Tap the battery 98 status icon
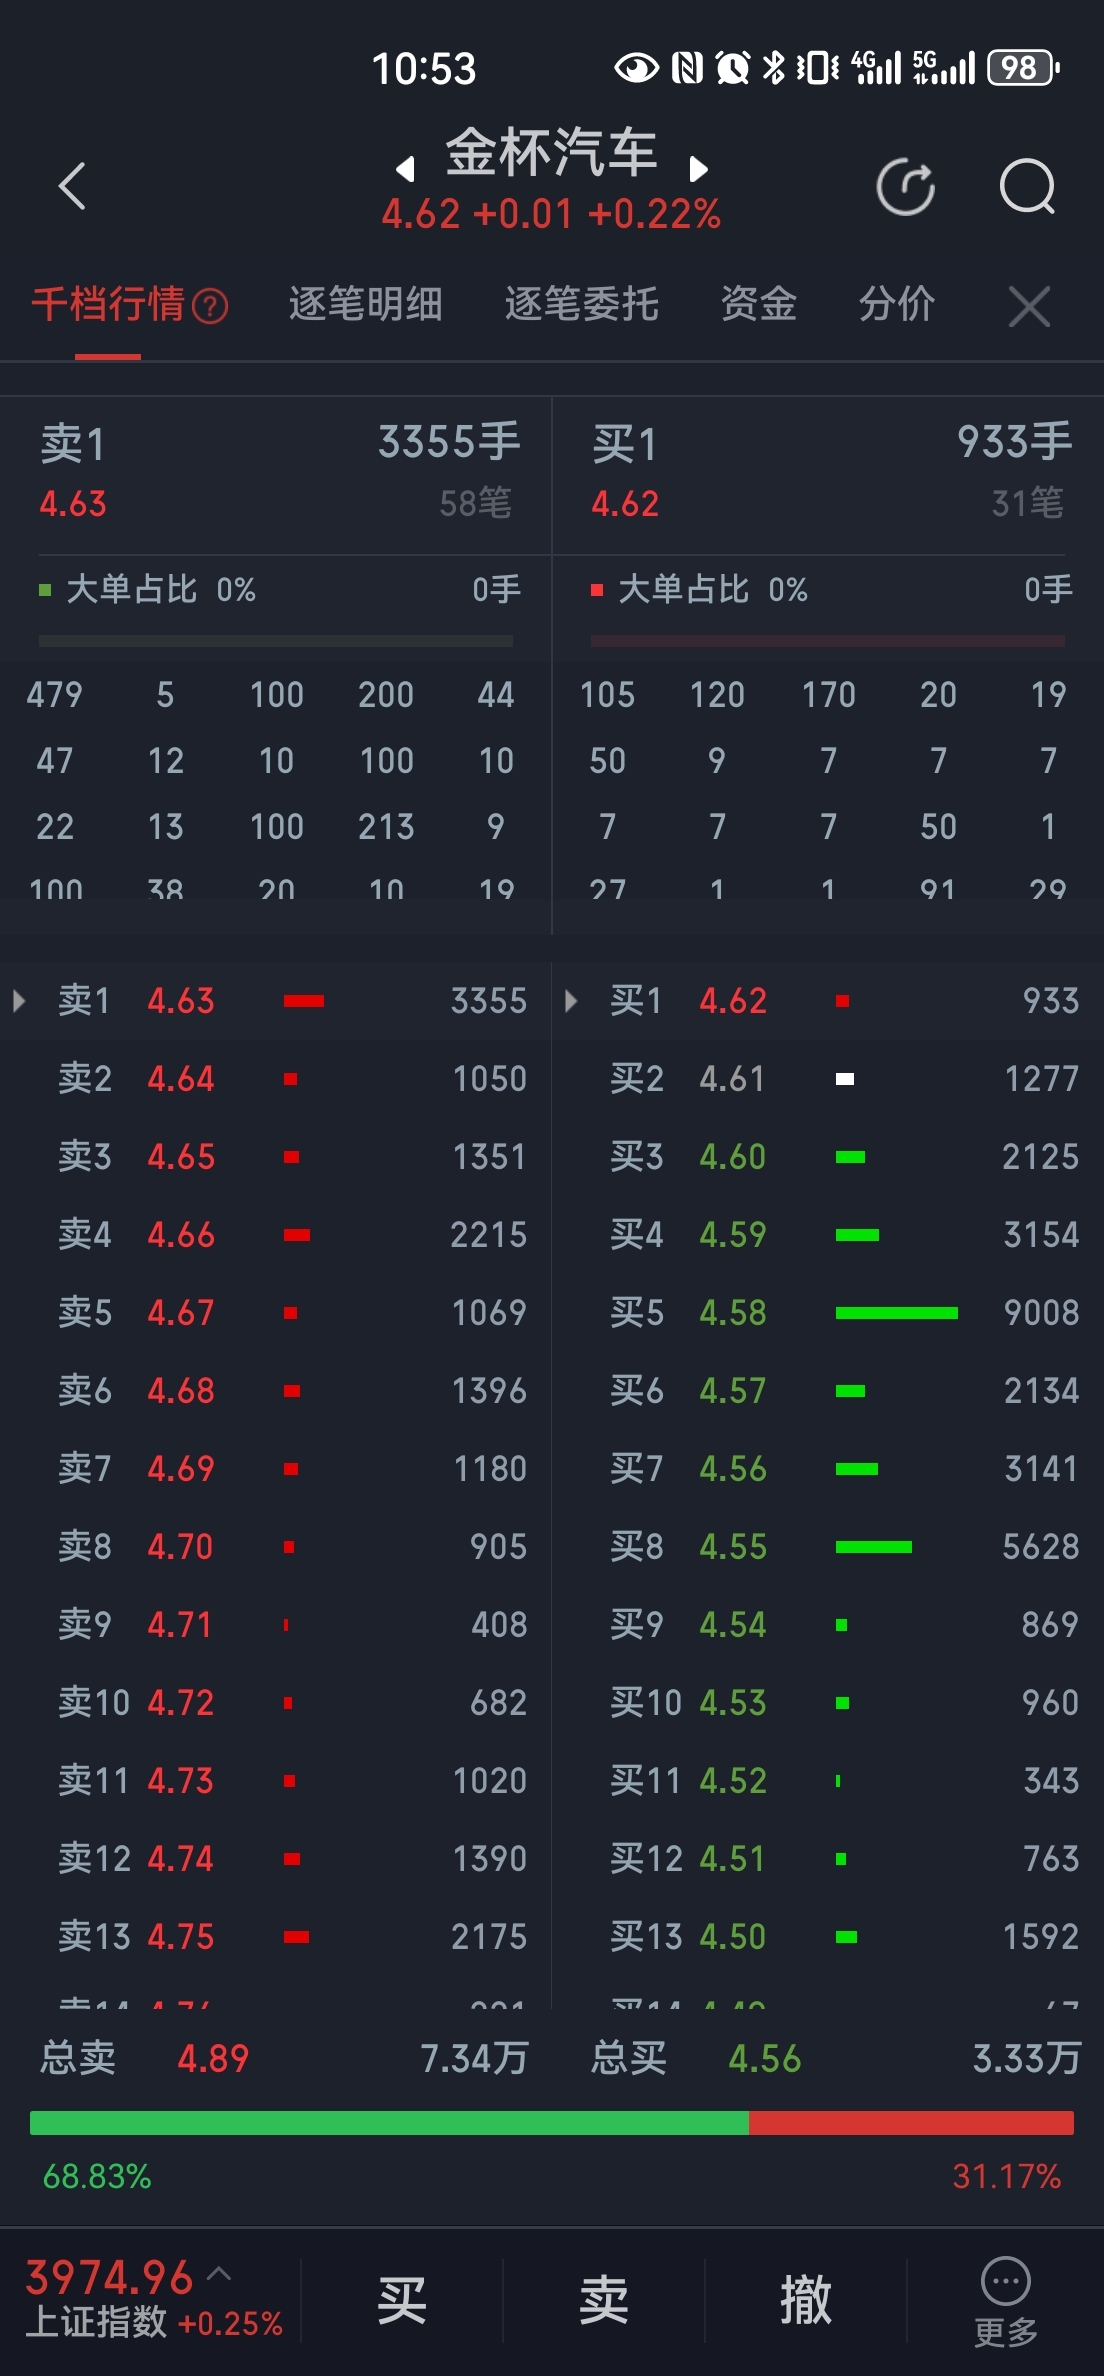Screen dimensions: 1104x2376 point(1023,68)
